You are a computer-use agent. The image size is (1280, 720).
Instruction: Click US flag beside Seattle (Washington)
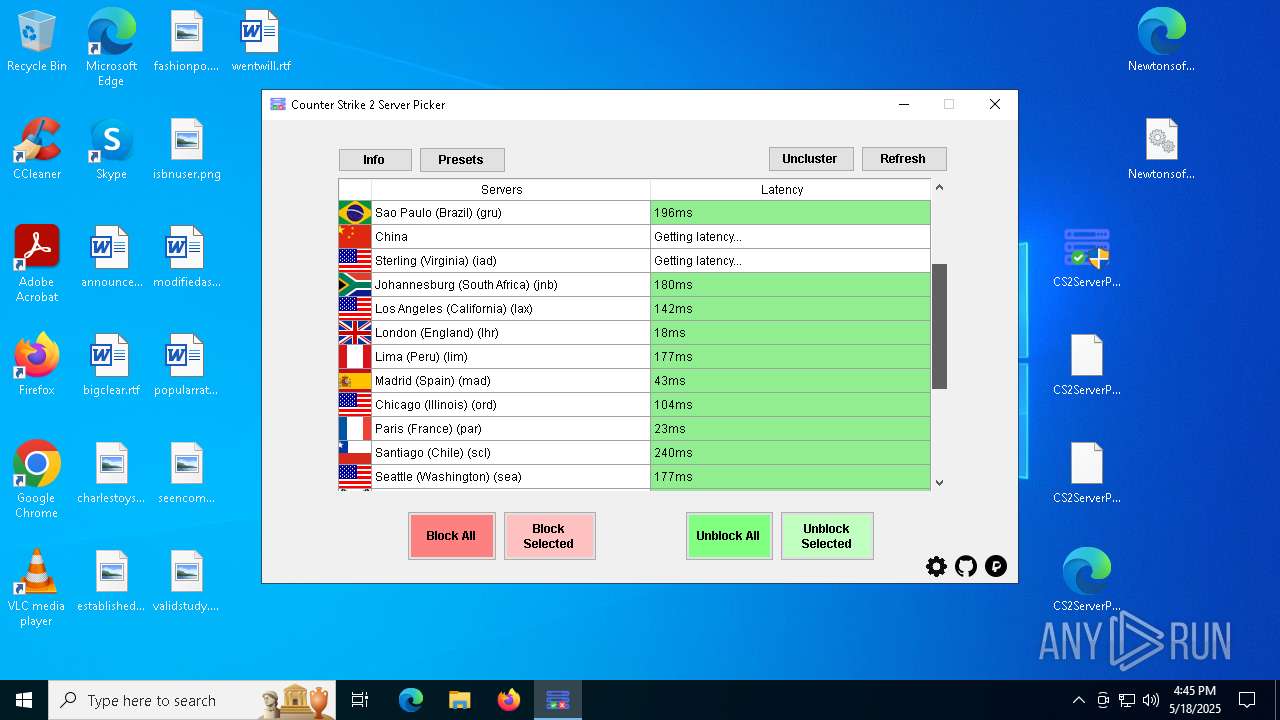(355, 477)
